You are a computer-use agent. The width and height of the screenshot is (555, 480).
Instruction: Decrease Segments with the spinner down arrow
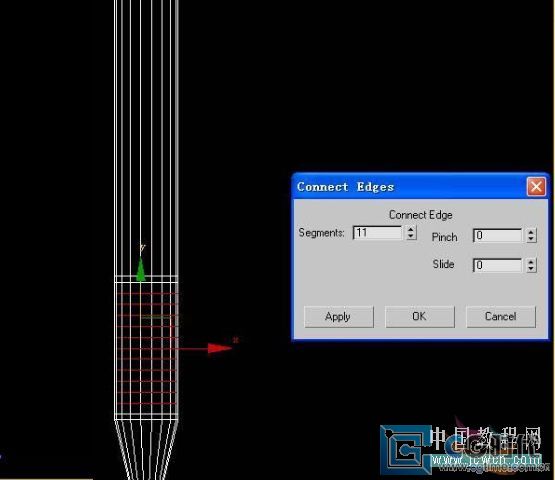coord(411,236)
